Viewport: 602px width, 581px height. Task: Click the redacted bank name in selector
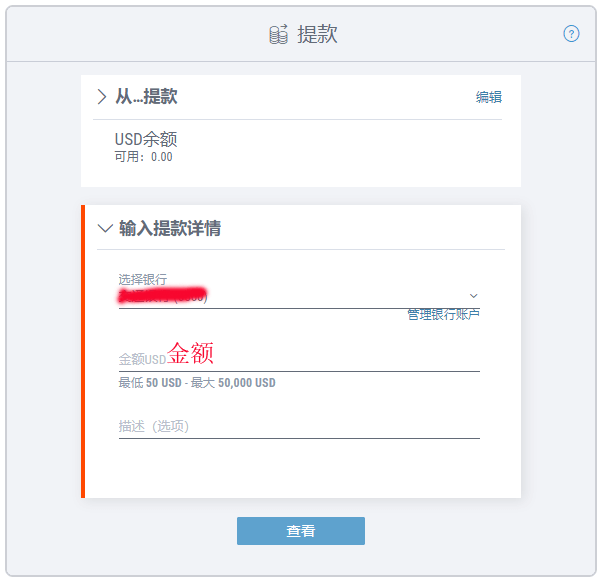162,296
